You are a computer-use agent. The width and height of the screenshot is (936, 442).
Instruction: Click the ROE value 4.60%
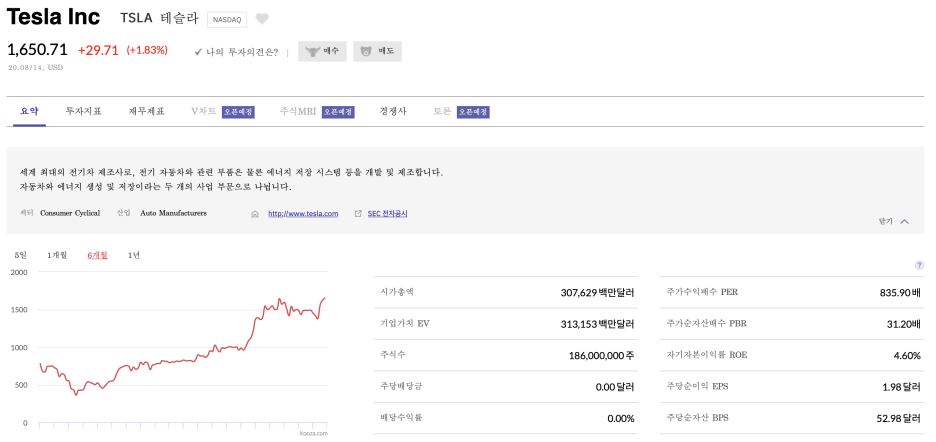(907, 355)
